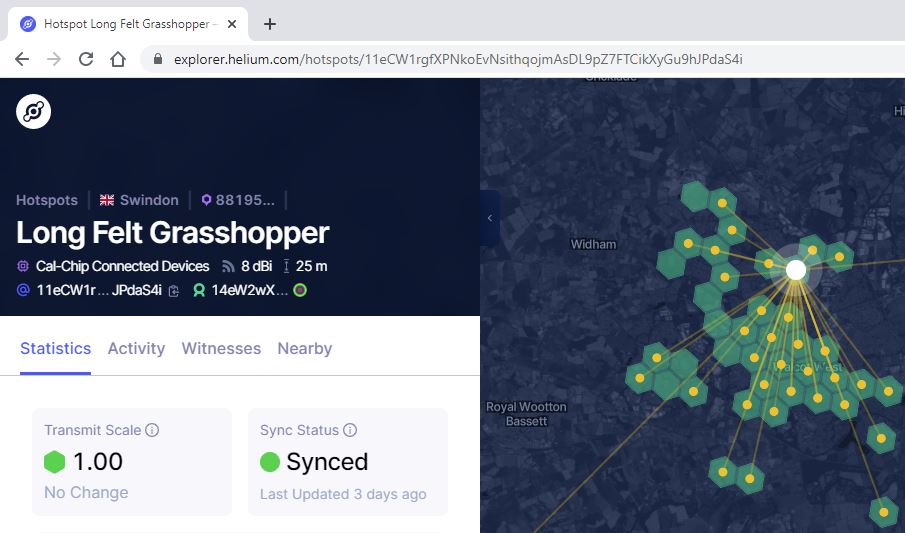Open the owner account 14eW2wX...
The height and width of the screenshot is (533, 905).
tap(249, 290)
